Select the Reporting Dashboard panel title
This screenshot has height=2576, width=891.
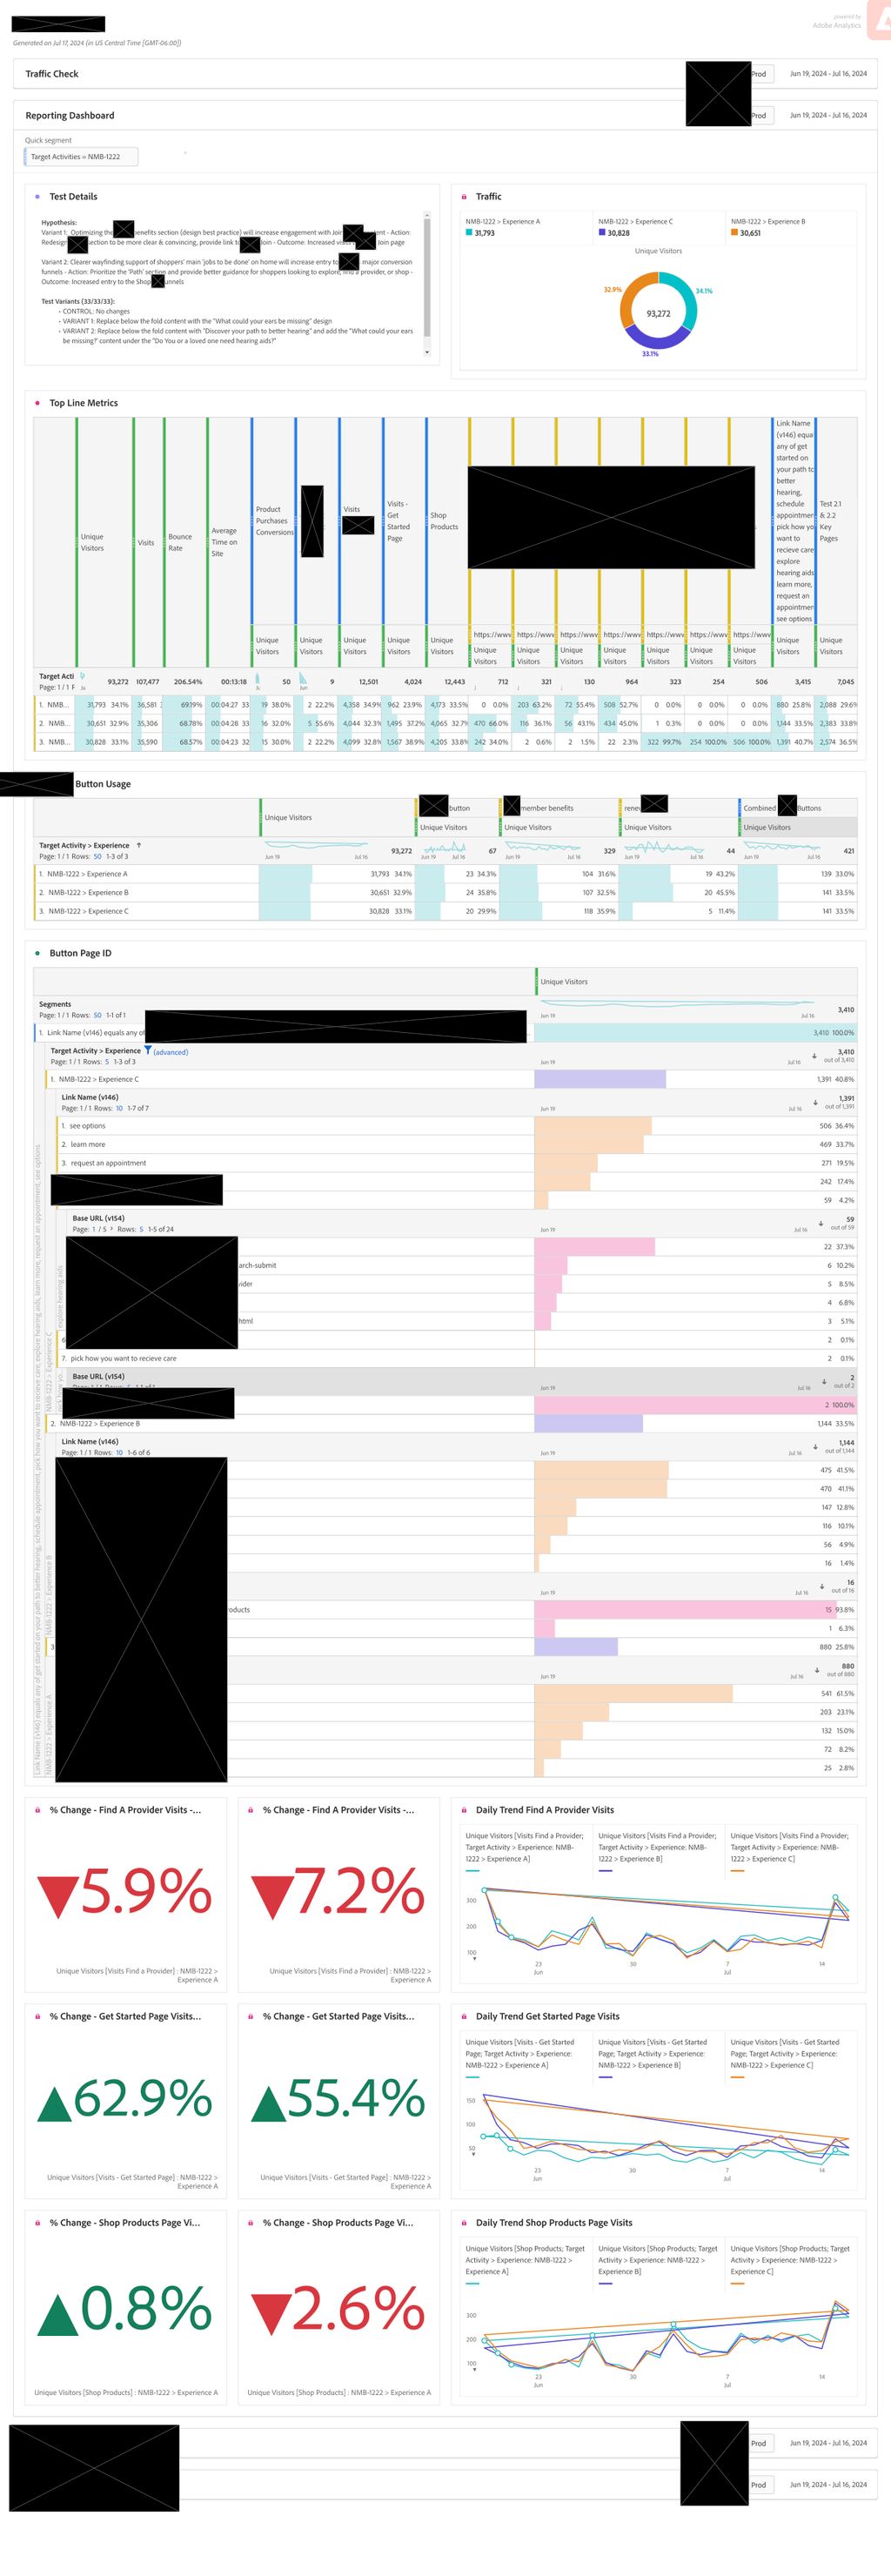(x=70, y=116)
